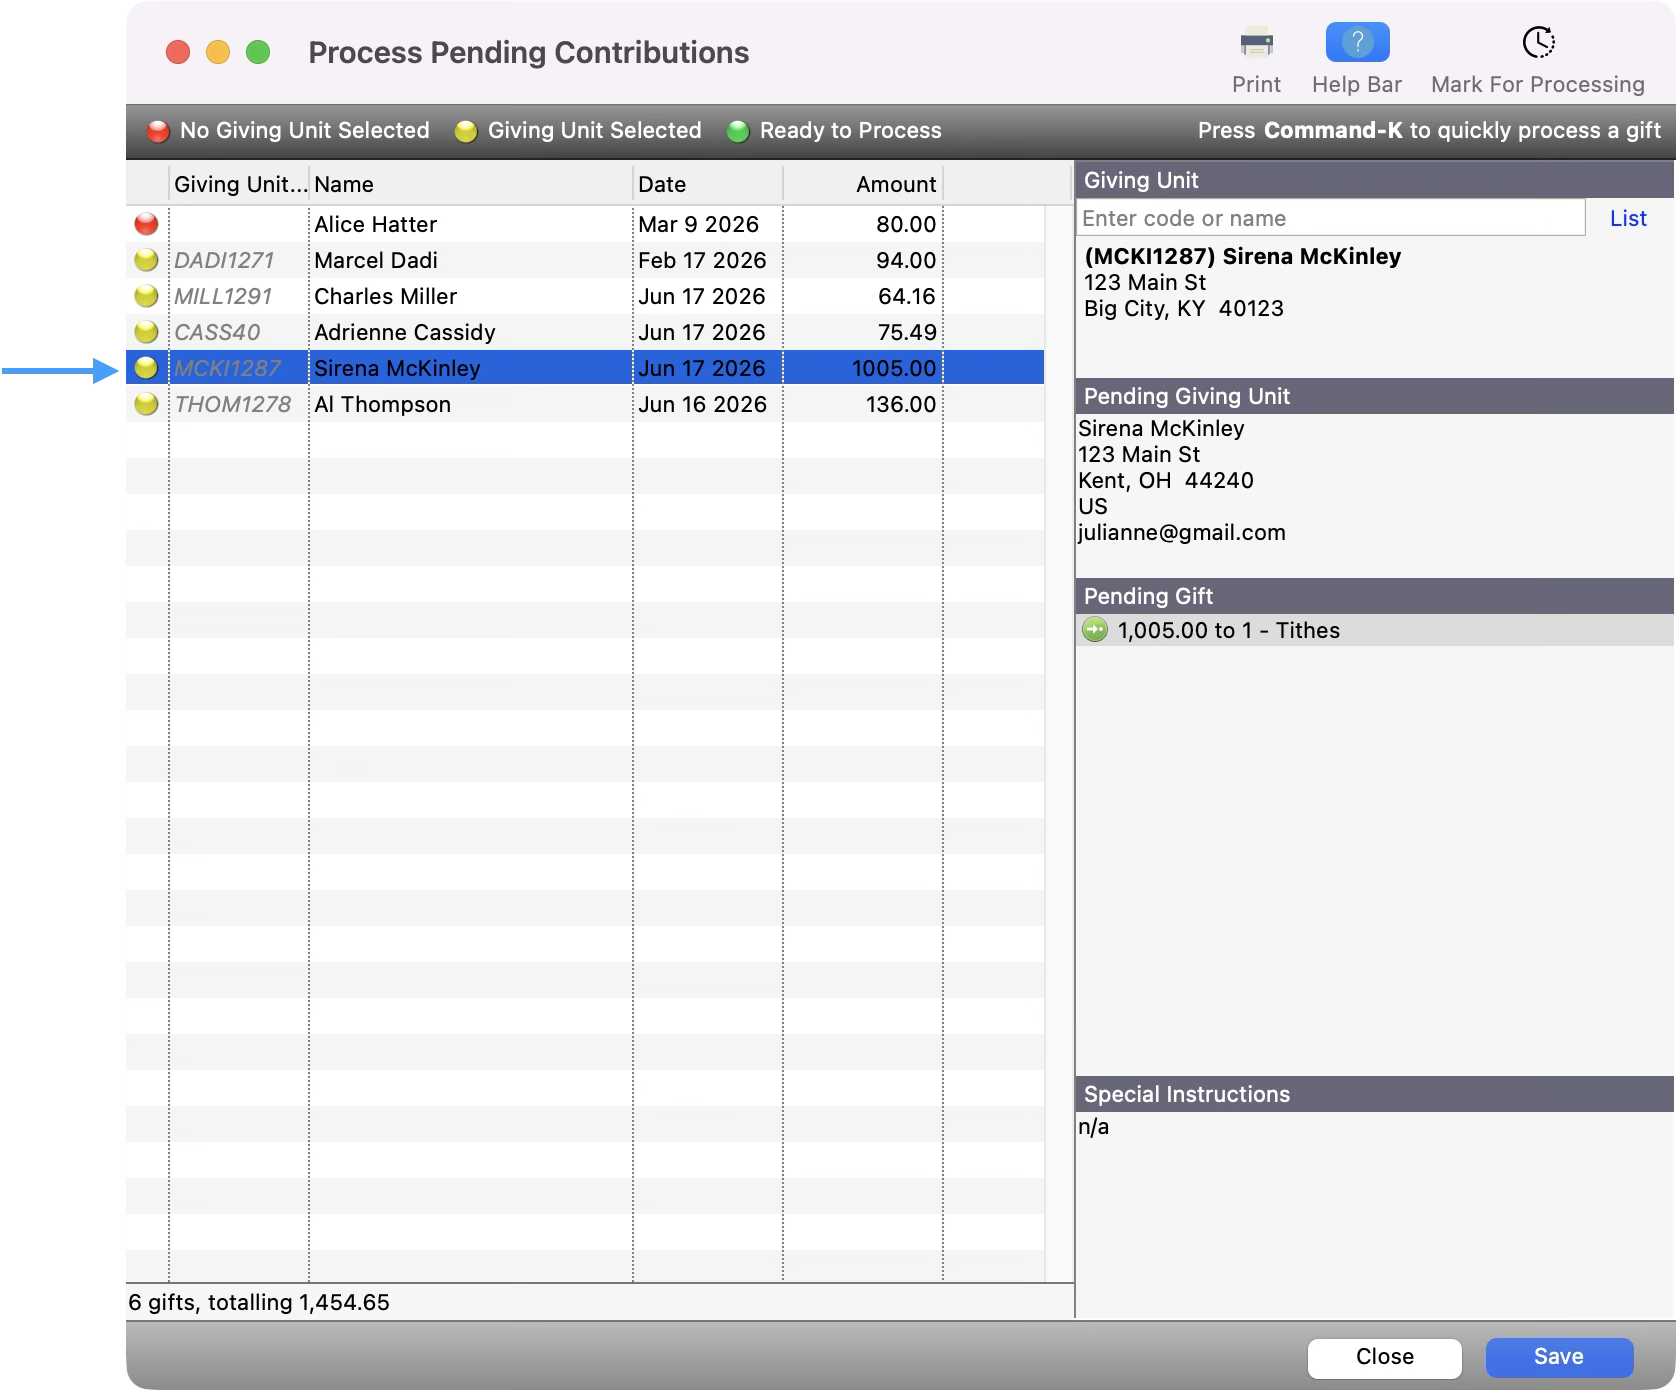Screen dimensions: 1676x1390
Task: Click pending email julianne@gmail.com
Action: 1182,532
